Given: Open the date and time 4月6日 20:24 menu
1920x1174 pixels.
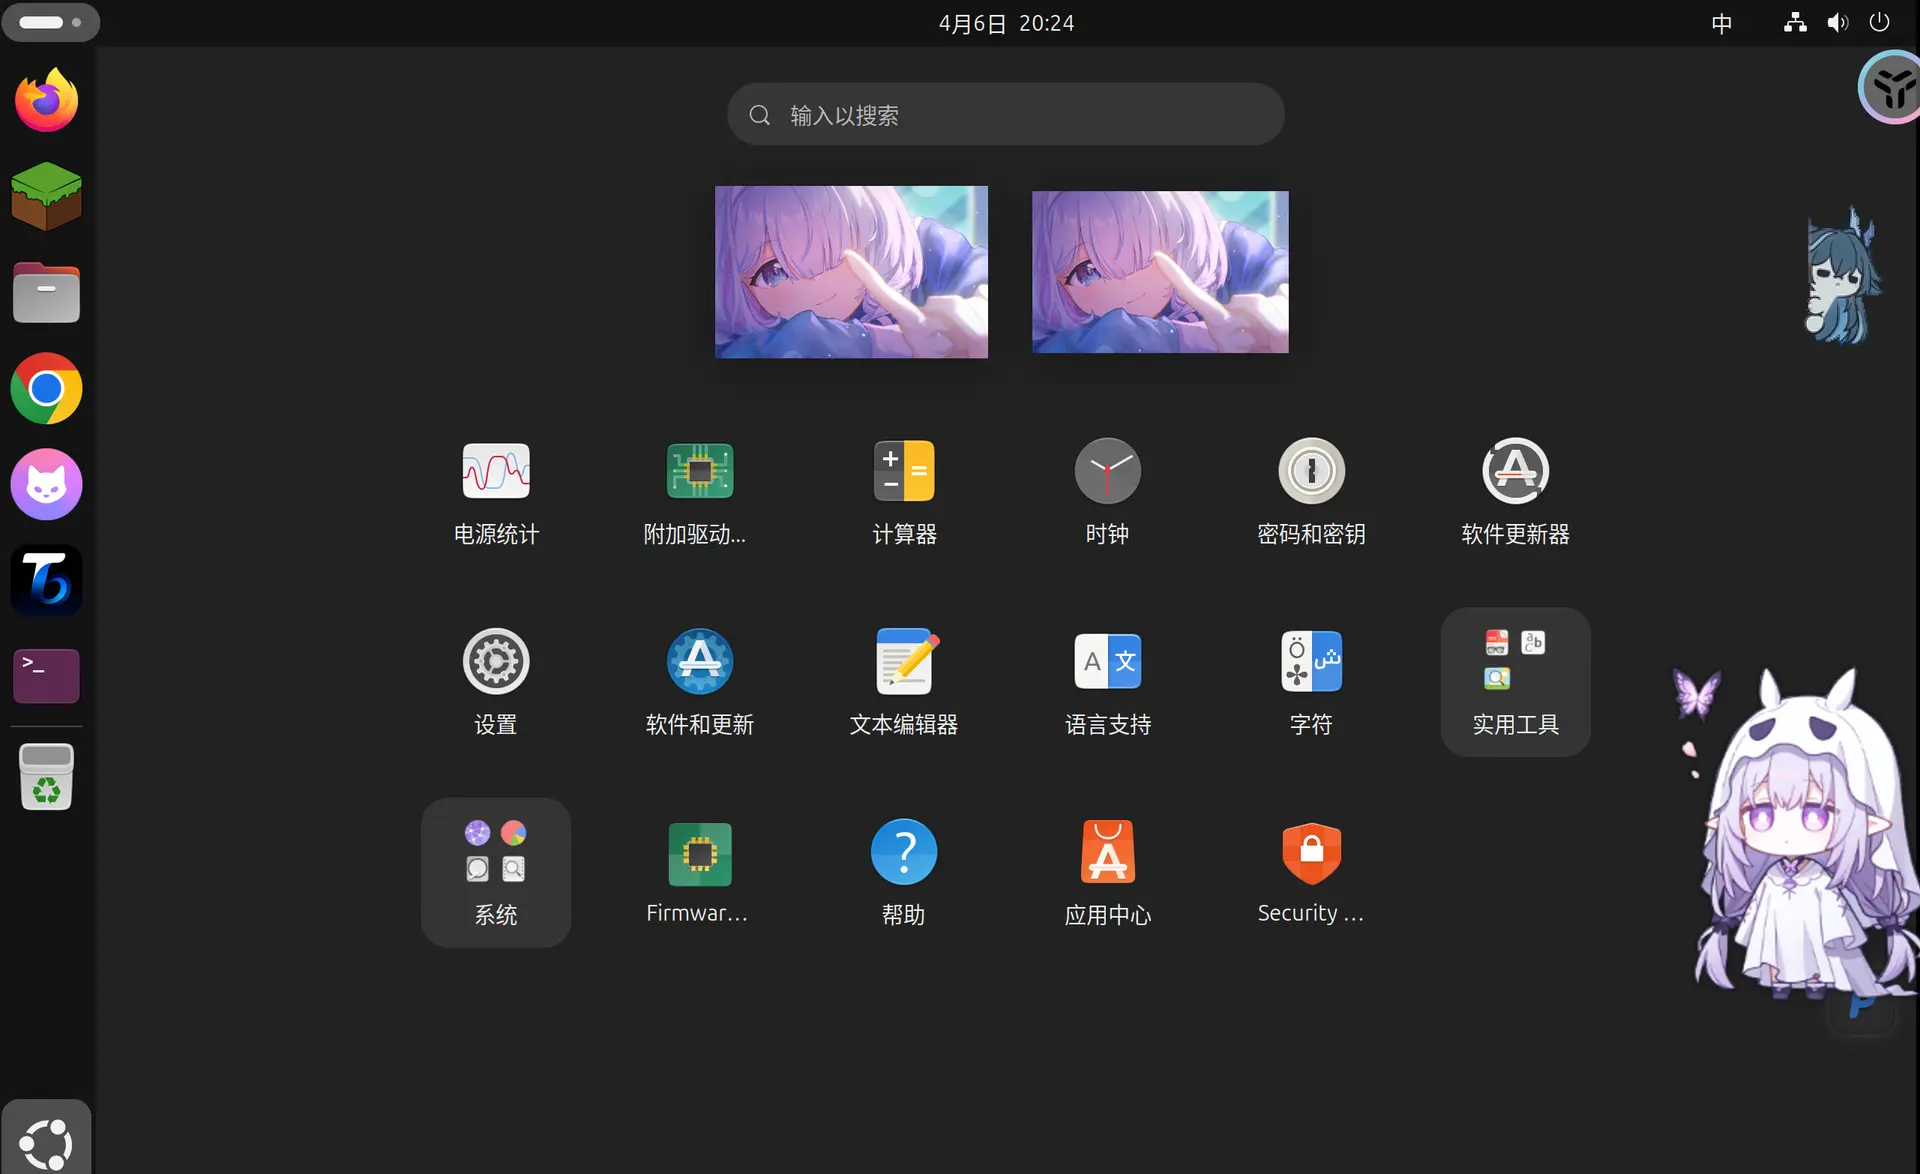Looking at the screenshot, I should click(1006, 23).
